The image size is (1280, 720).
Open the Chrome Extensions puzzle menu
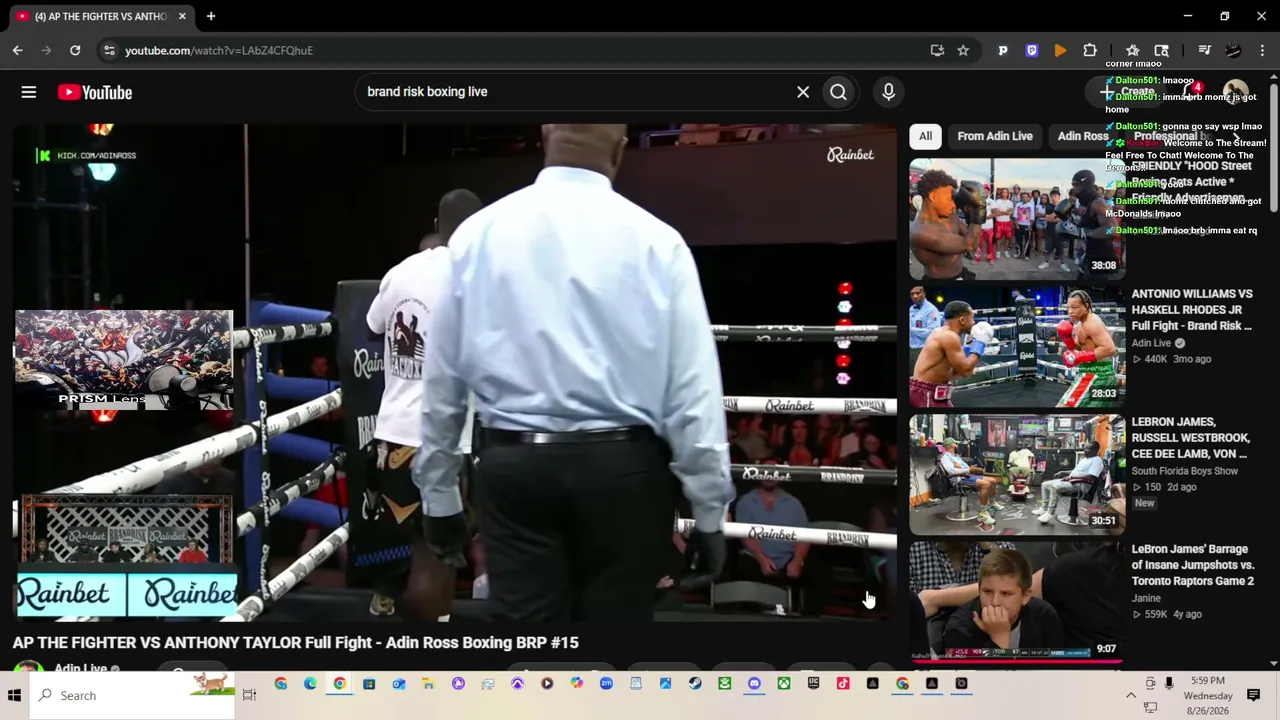[1090, 50]
